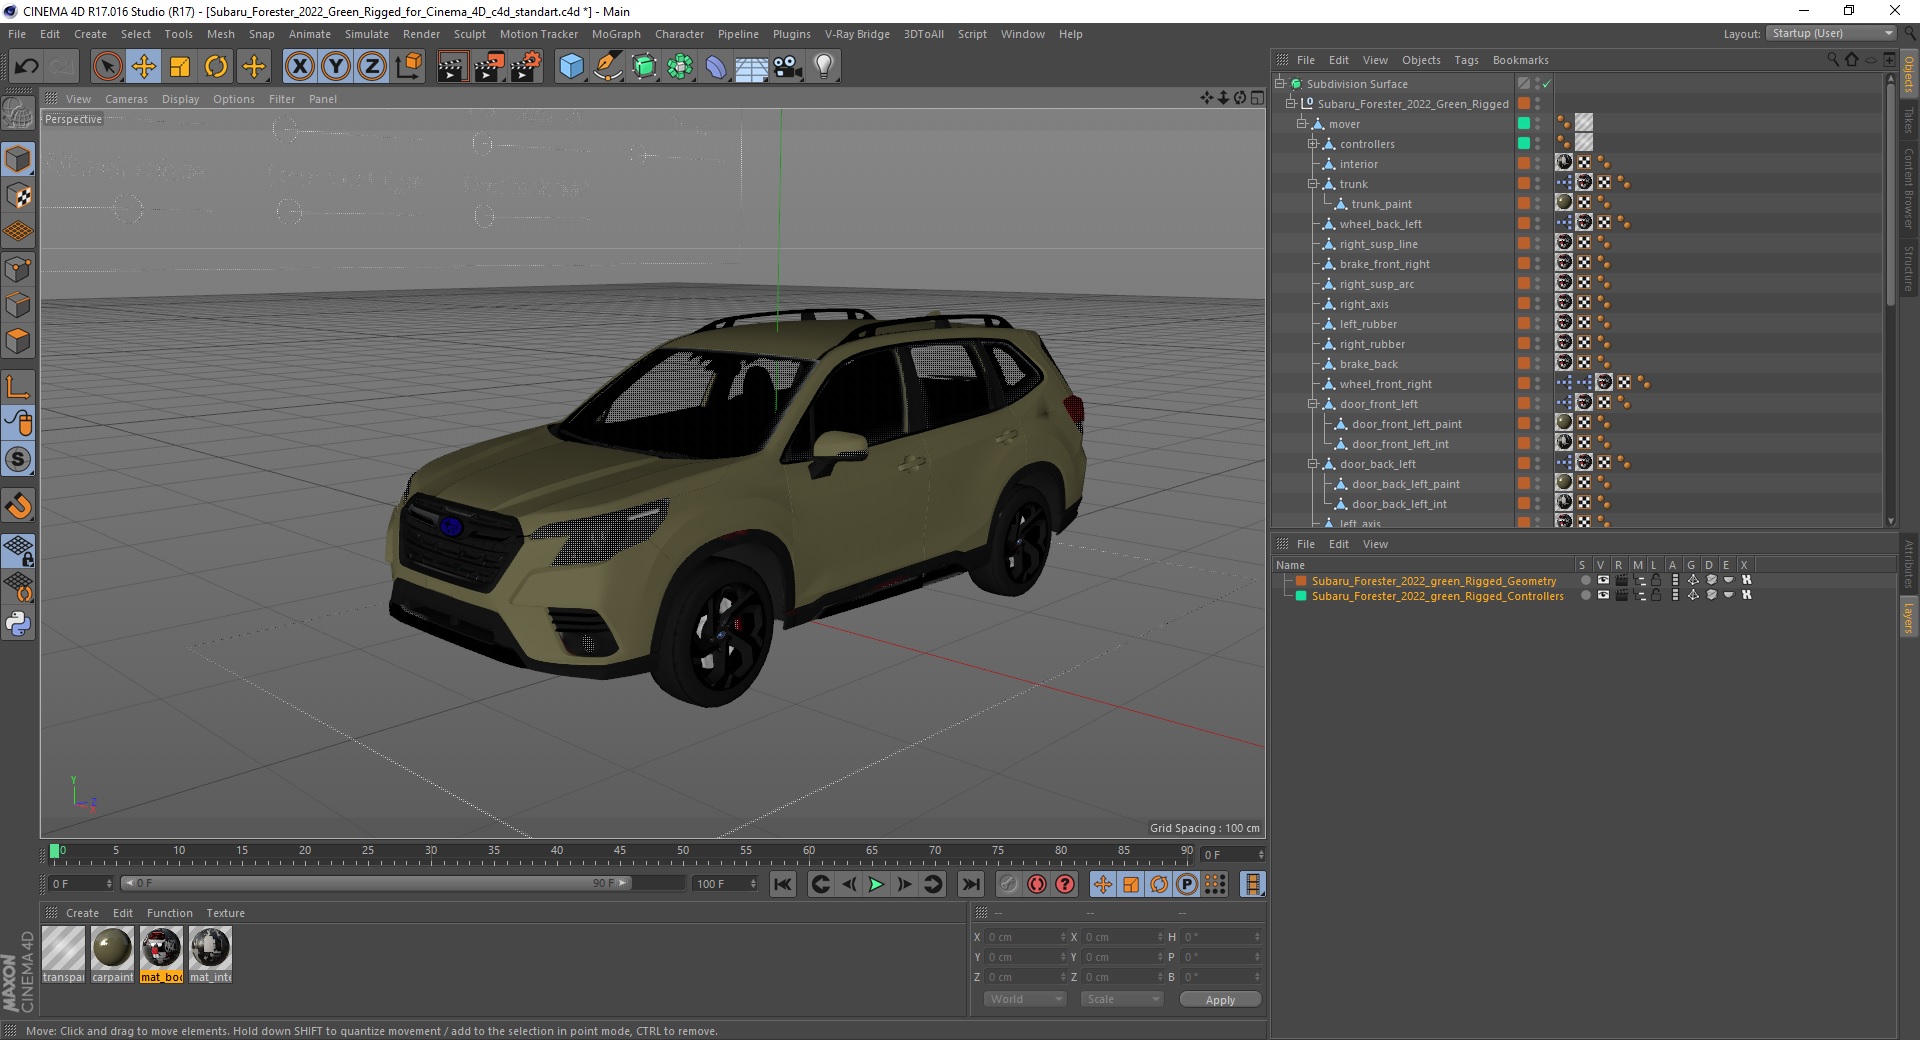Open the Layout dropdown Startup (User)
Viewport: 1920px width, 1040px height.
[x=1832, y=33]
